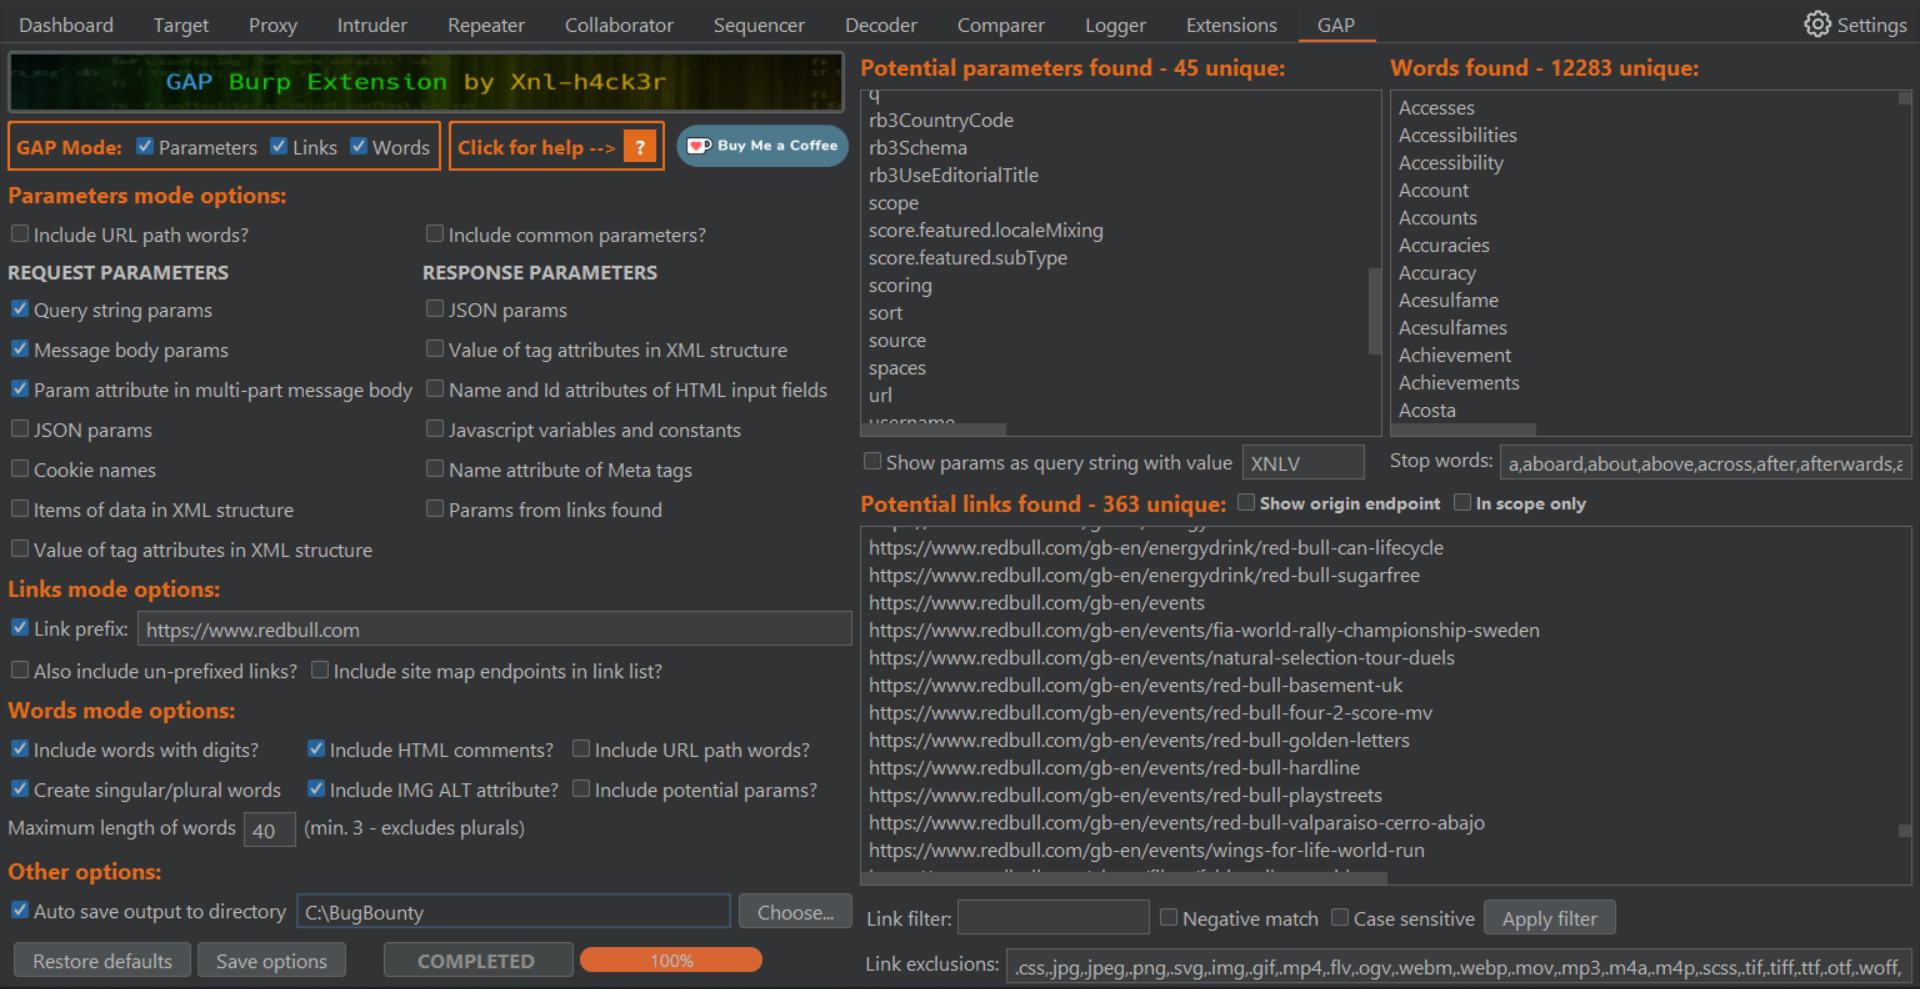The height and width of the screenshot is (989, 1920).
Task: Select the red-bull-sugarfree link
Action: 1144,575
